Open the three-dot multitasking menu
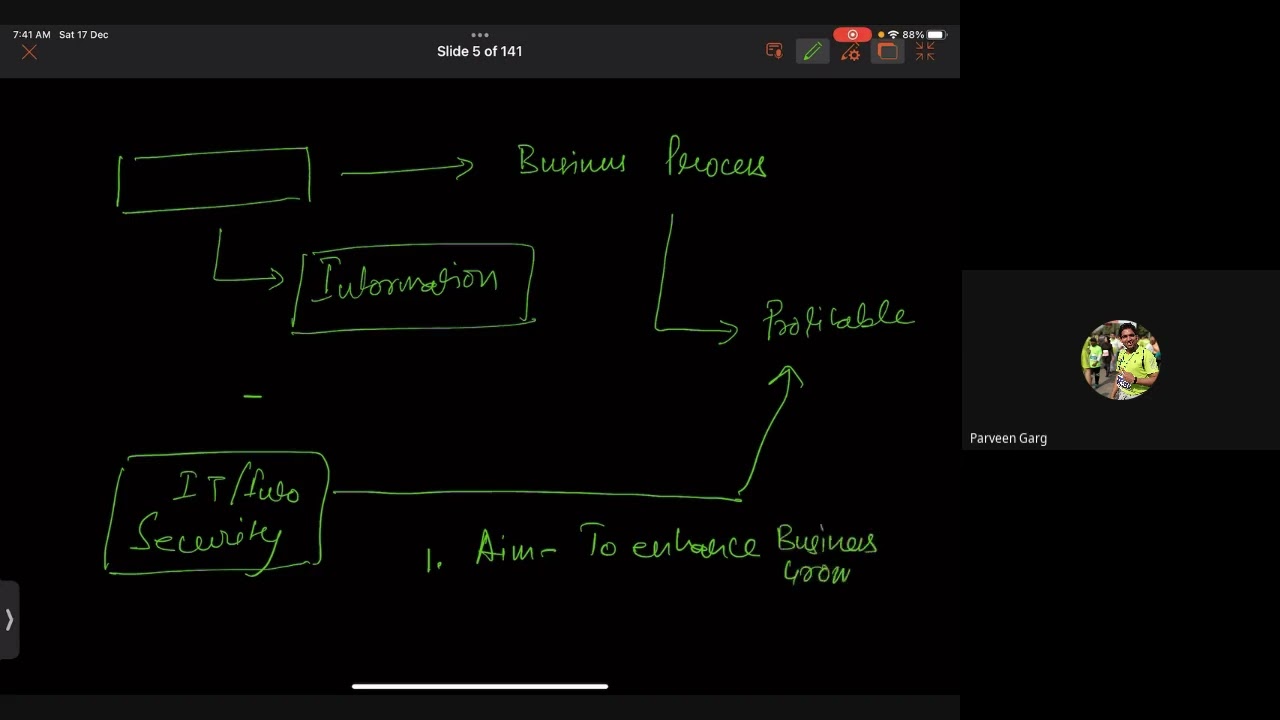This screenshot has height=720, width=1280. pos(480,34)
